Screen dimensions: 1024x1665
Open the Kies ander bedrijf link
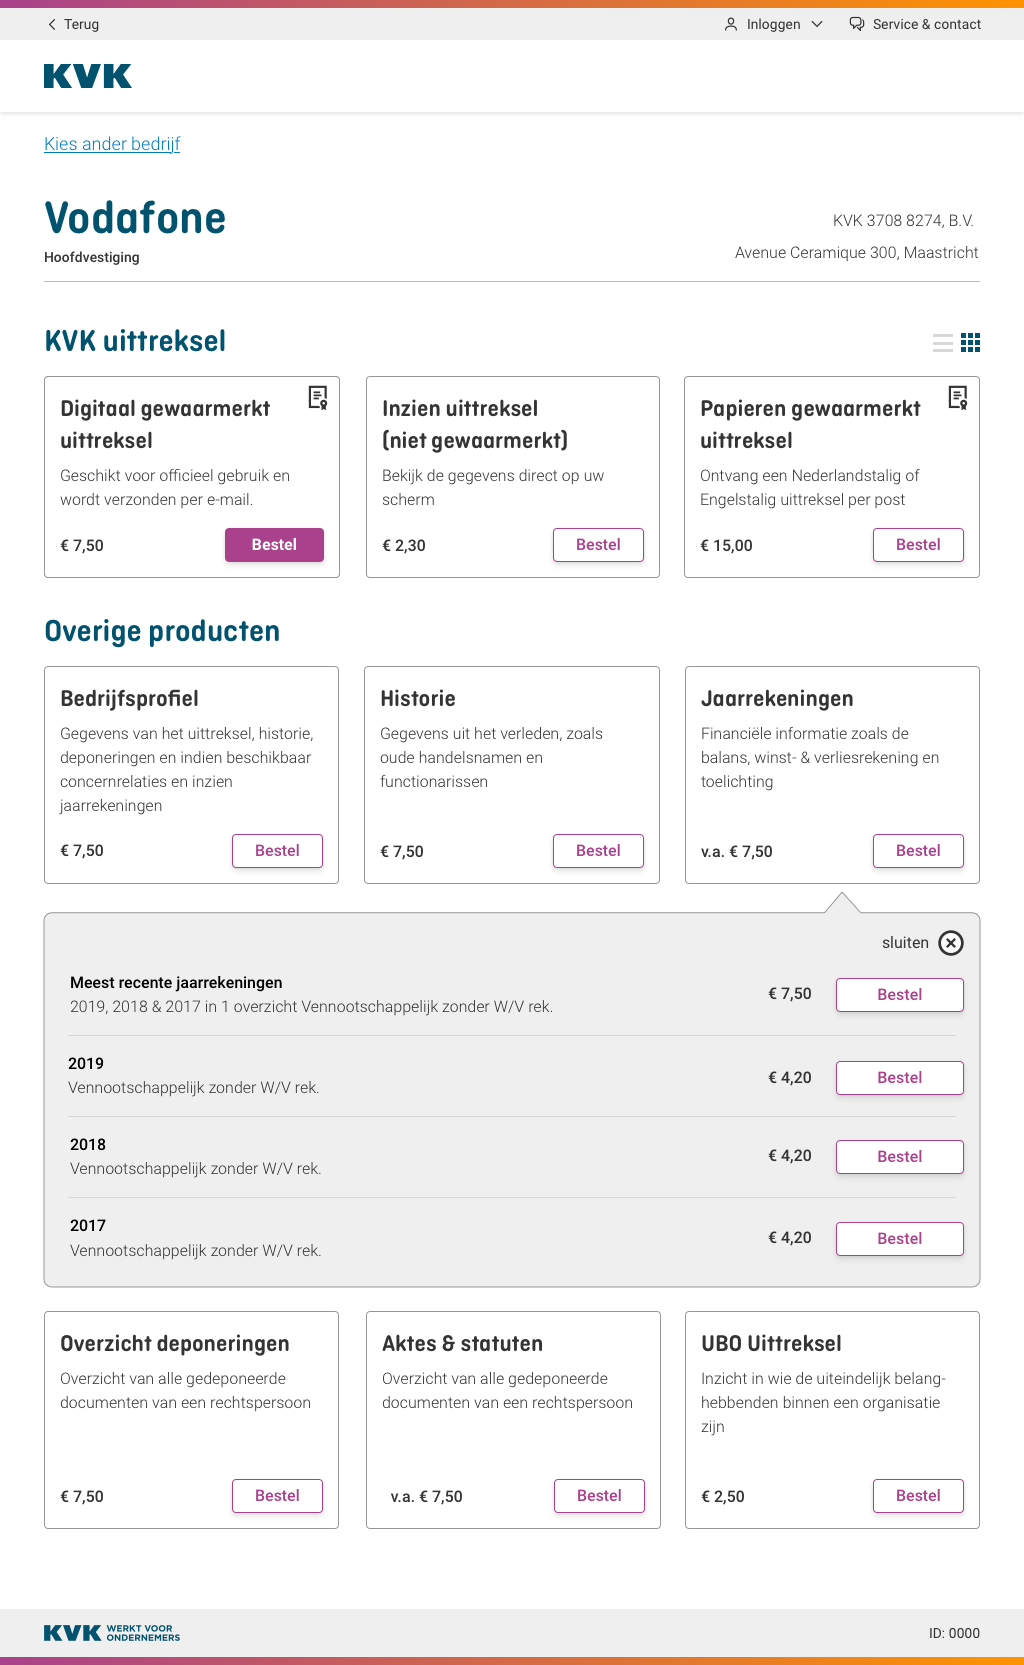(x=112, y=144)
